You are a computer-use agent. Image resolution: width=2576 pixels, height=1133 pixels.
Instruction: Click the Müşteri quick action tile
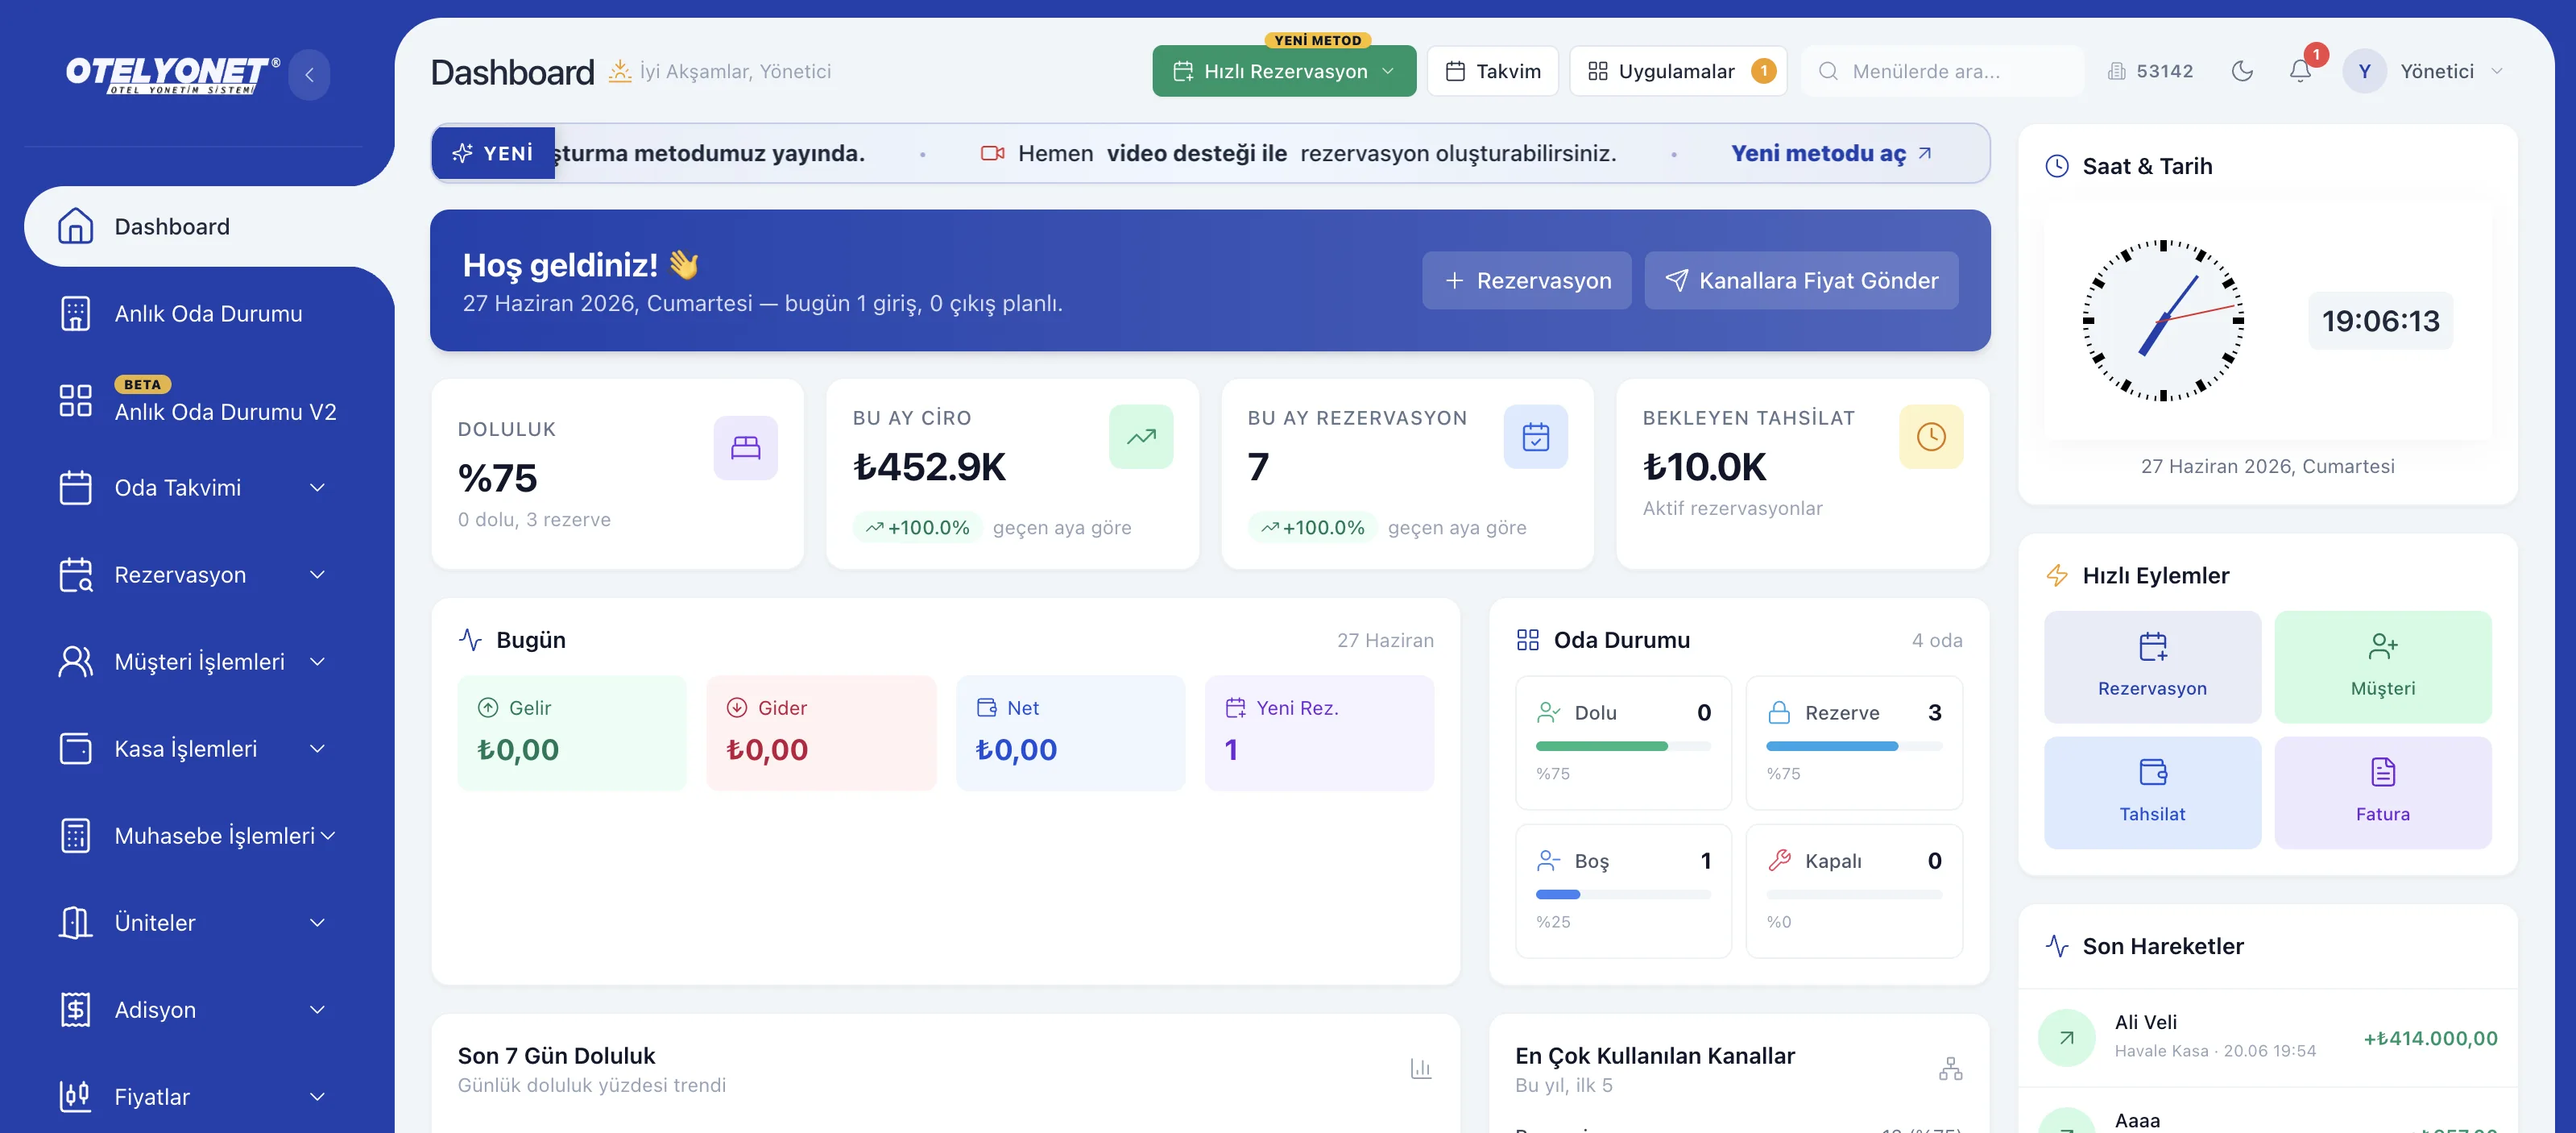click(2382, 667)
